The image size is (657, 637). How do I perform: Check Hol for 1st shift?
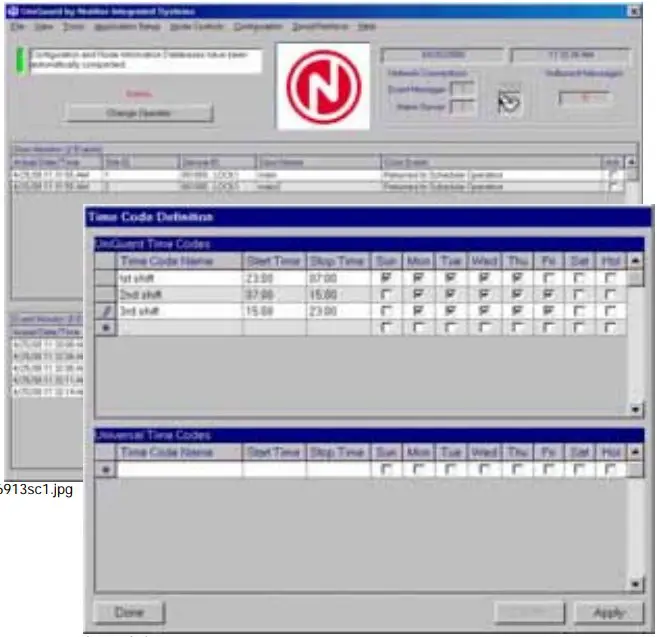click(x=610, y=278)
